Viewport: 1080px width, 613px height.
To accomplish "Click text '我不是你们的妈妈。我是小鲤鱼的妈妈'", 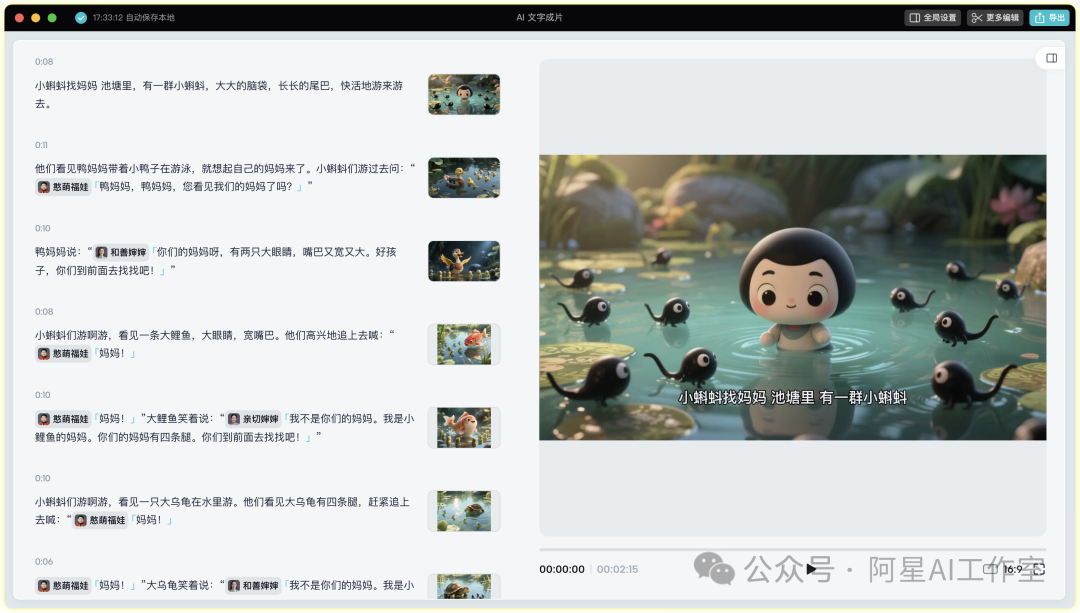I will (225, 428).
